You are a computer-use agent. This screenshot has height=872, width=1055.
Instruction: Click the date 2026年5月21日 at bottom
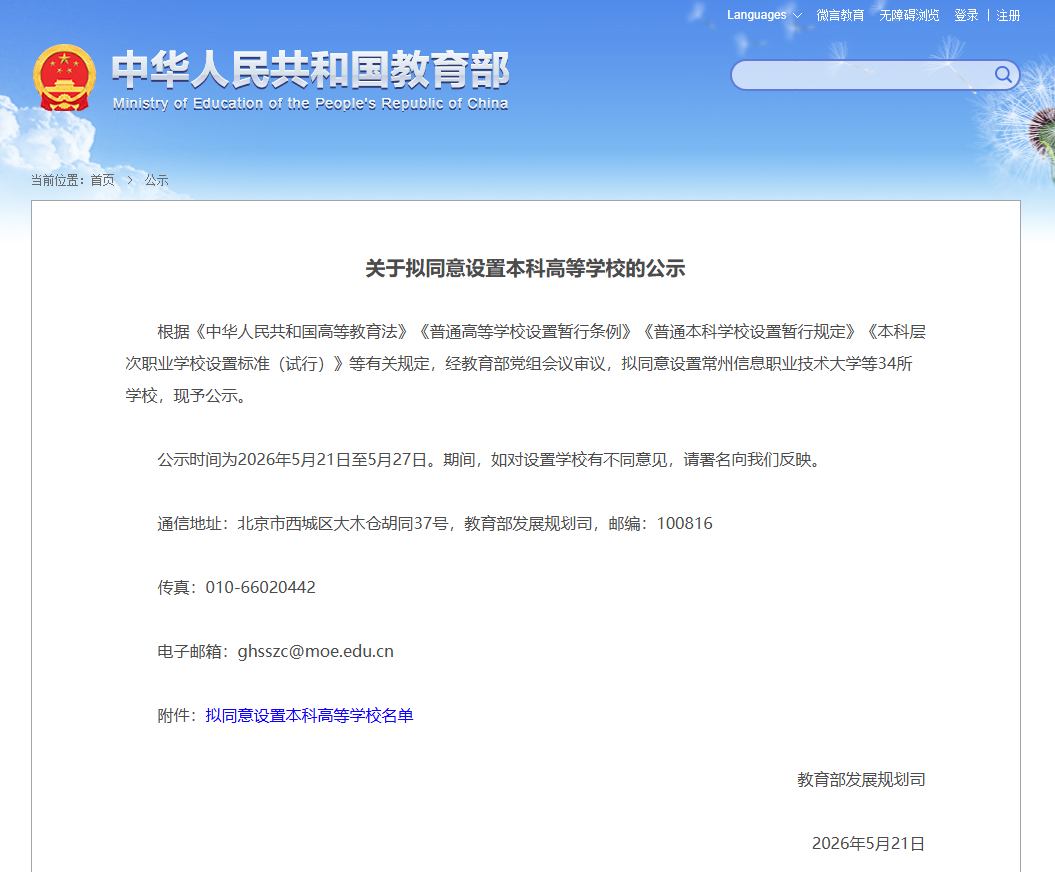coord(869,844)
